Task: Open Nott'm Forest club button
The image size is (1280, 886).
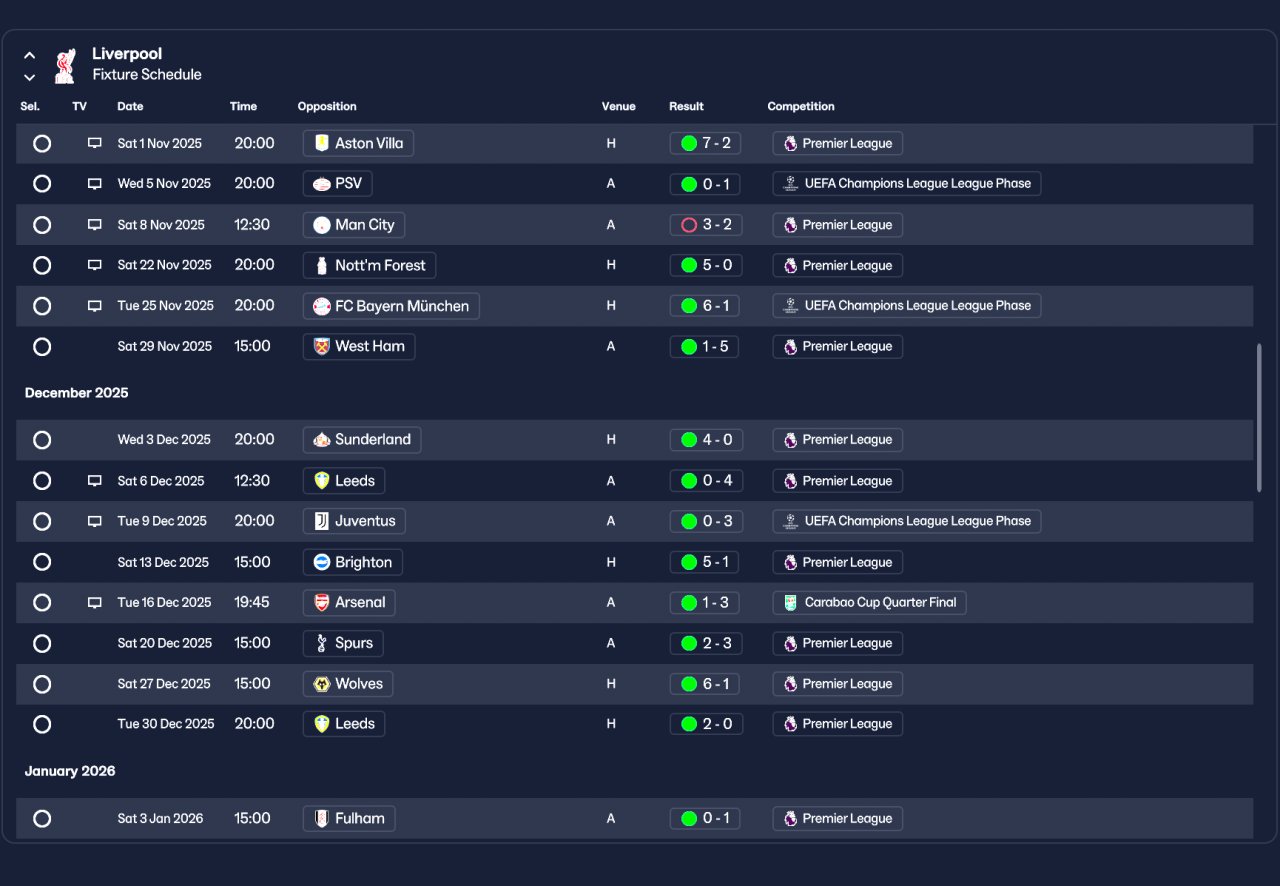Action: tap(369, 265)
